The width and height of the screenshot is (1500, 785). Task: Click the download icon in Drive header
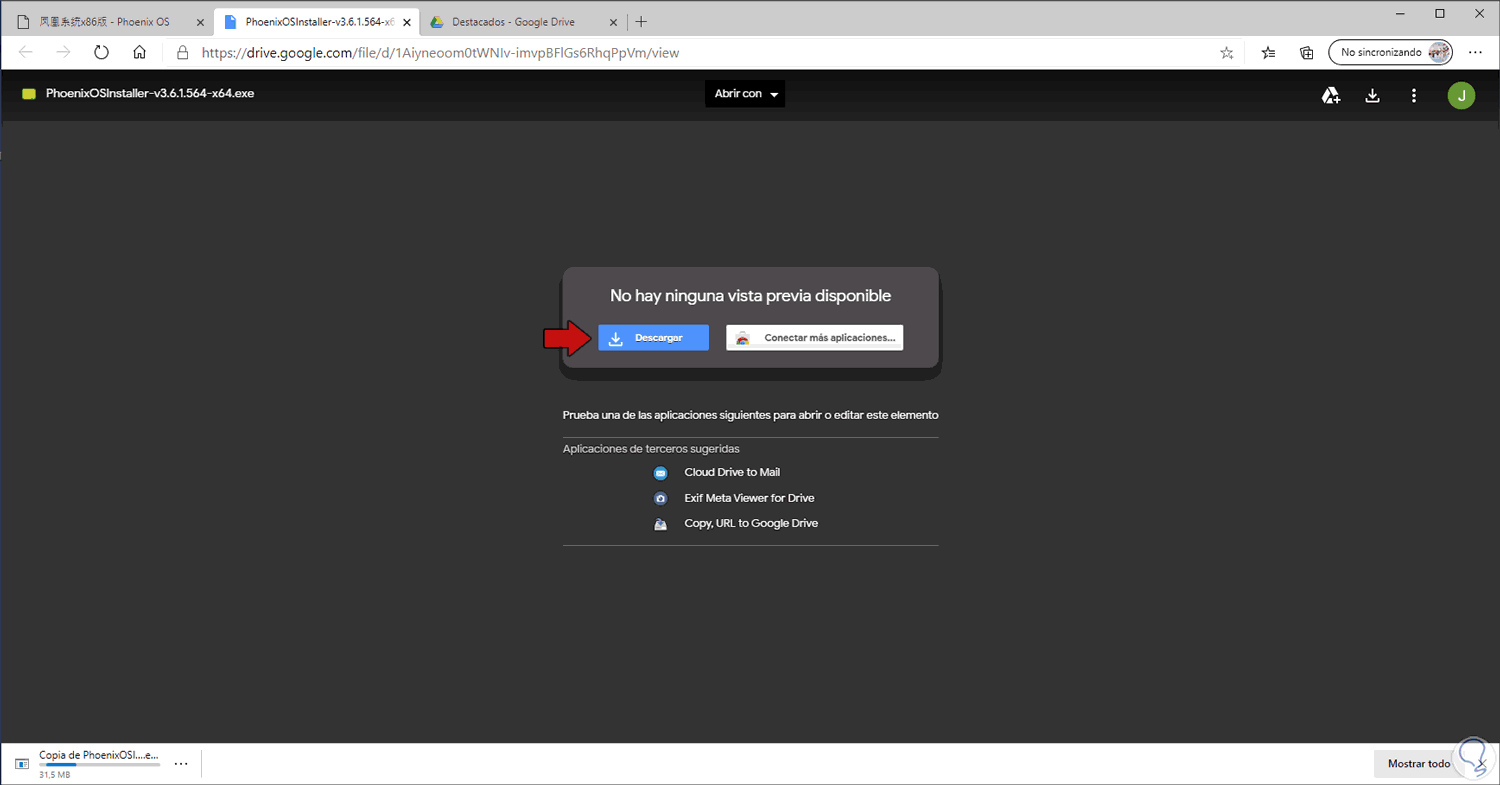(x=1373, y=95)
